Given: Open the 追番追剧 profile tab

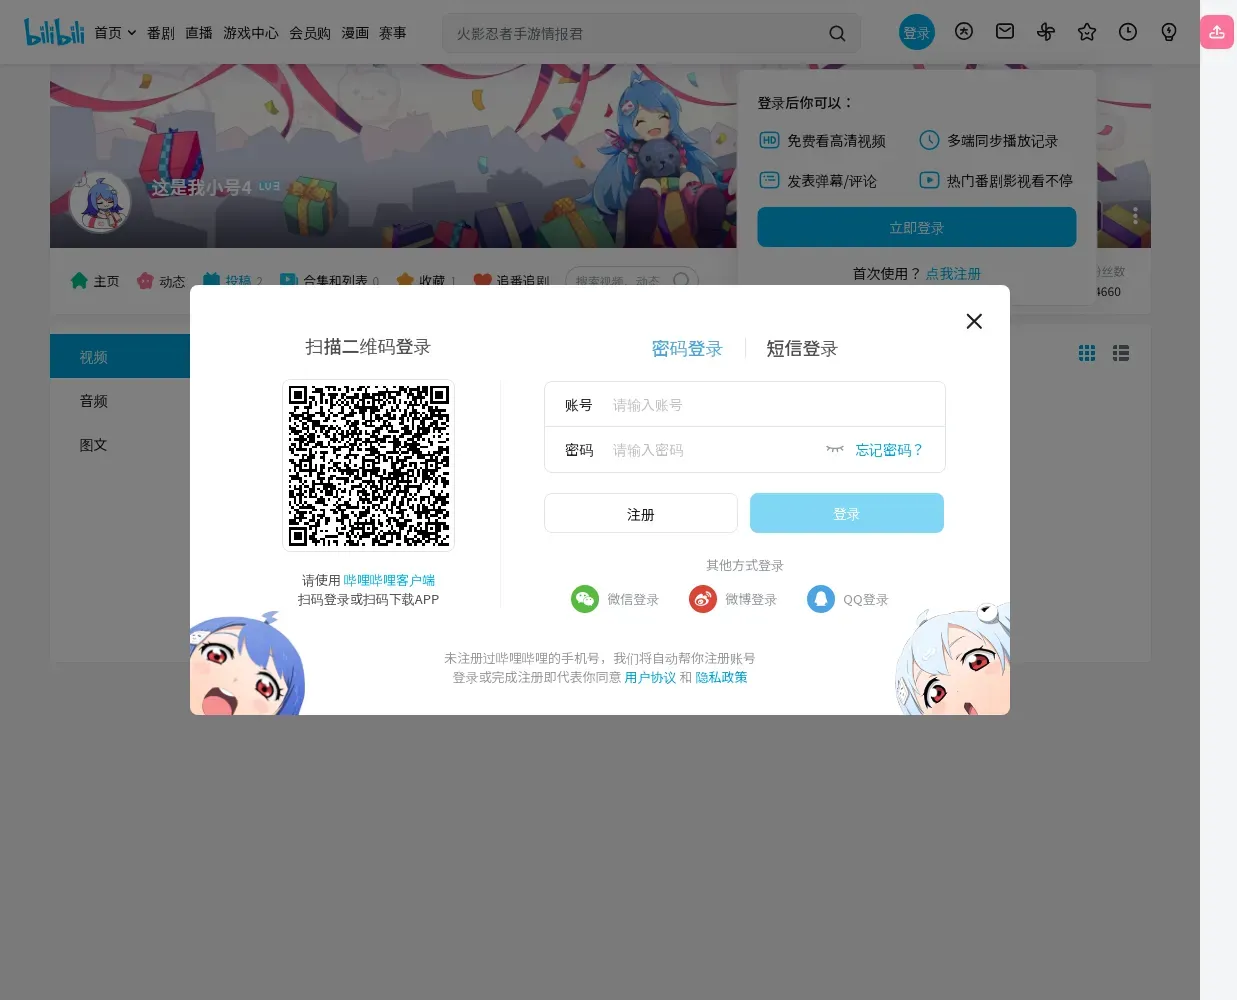Looking at the screenshot, I should pos(511,281).
